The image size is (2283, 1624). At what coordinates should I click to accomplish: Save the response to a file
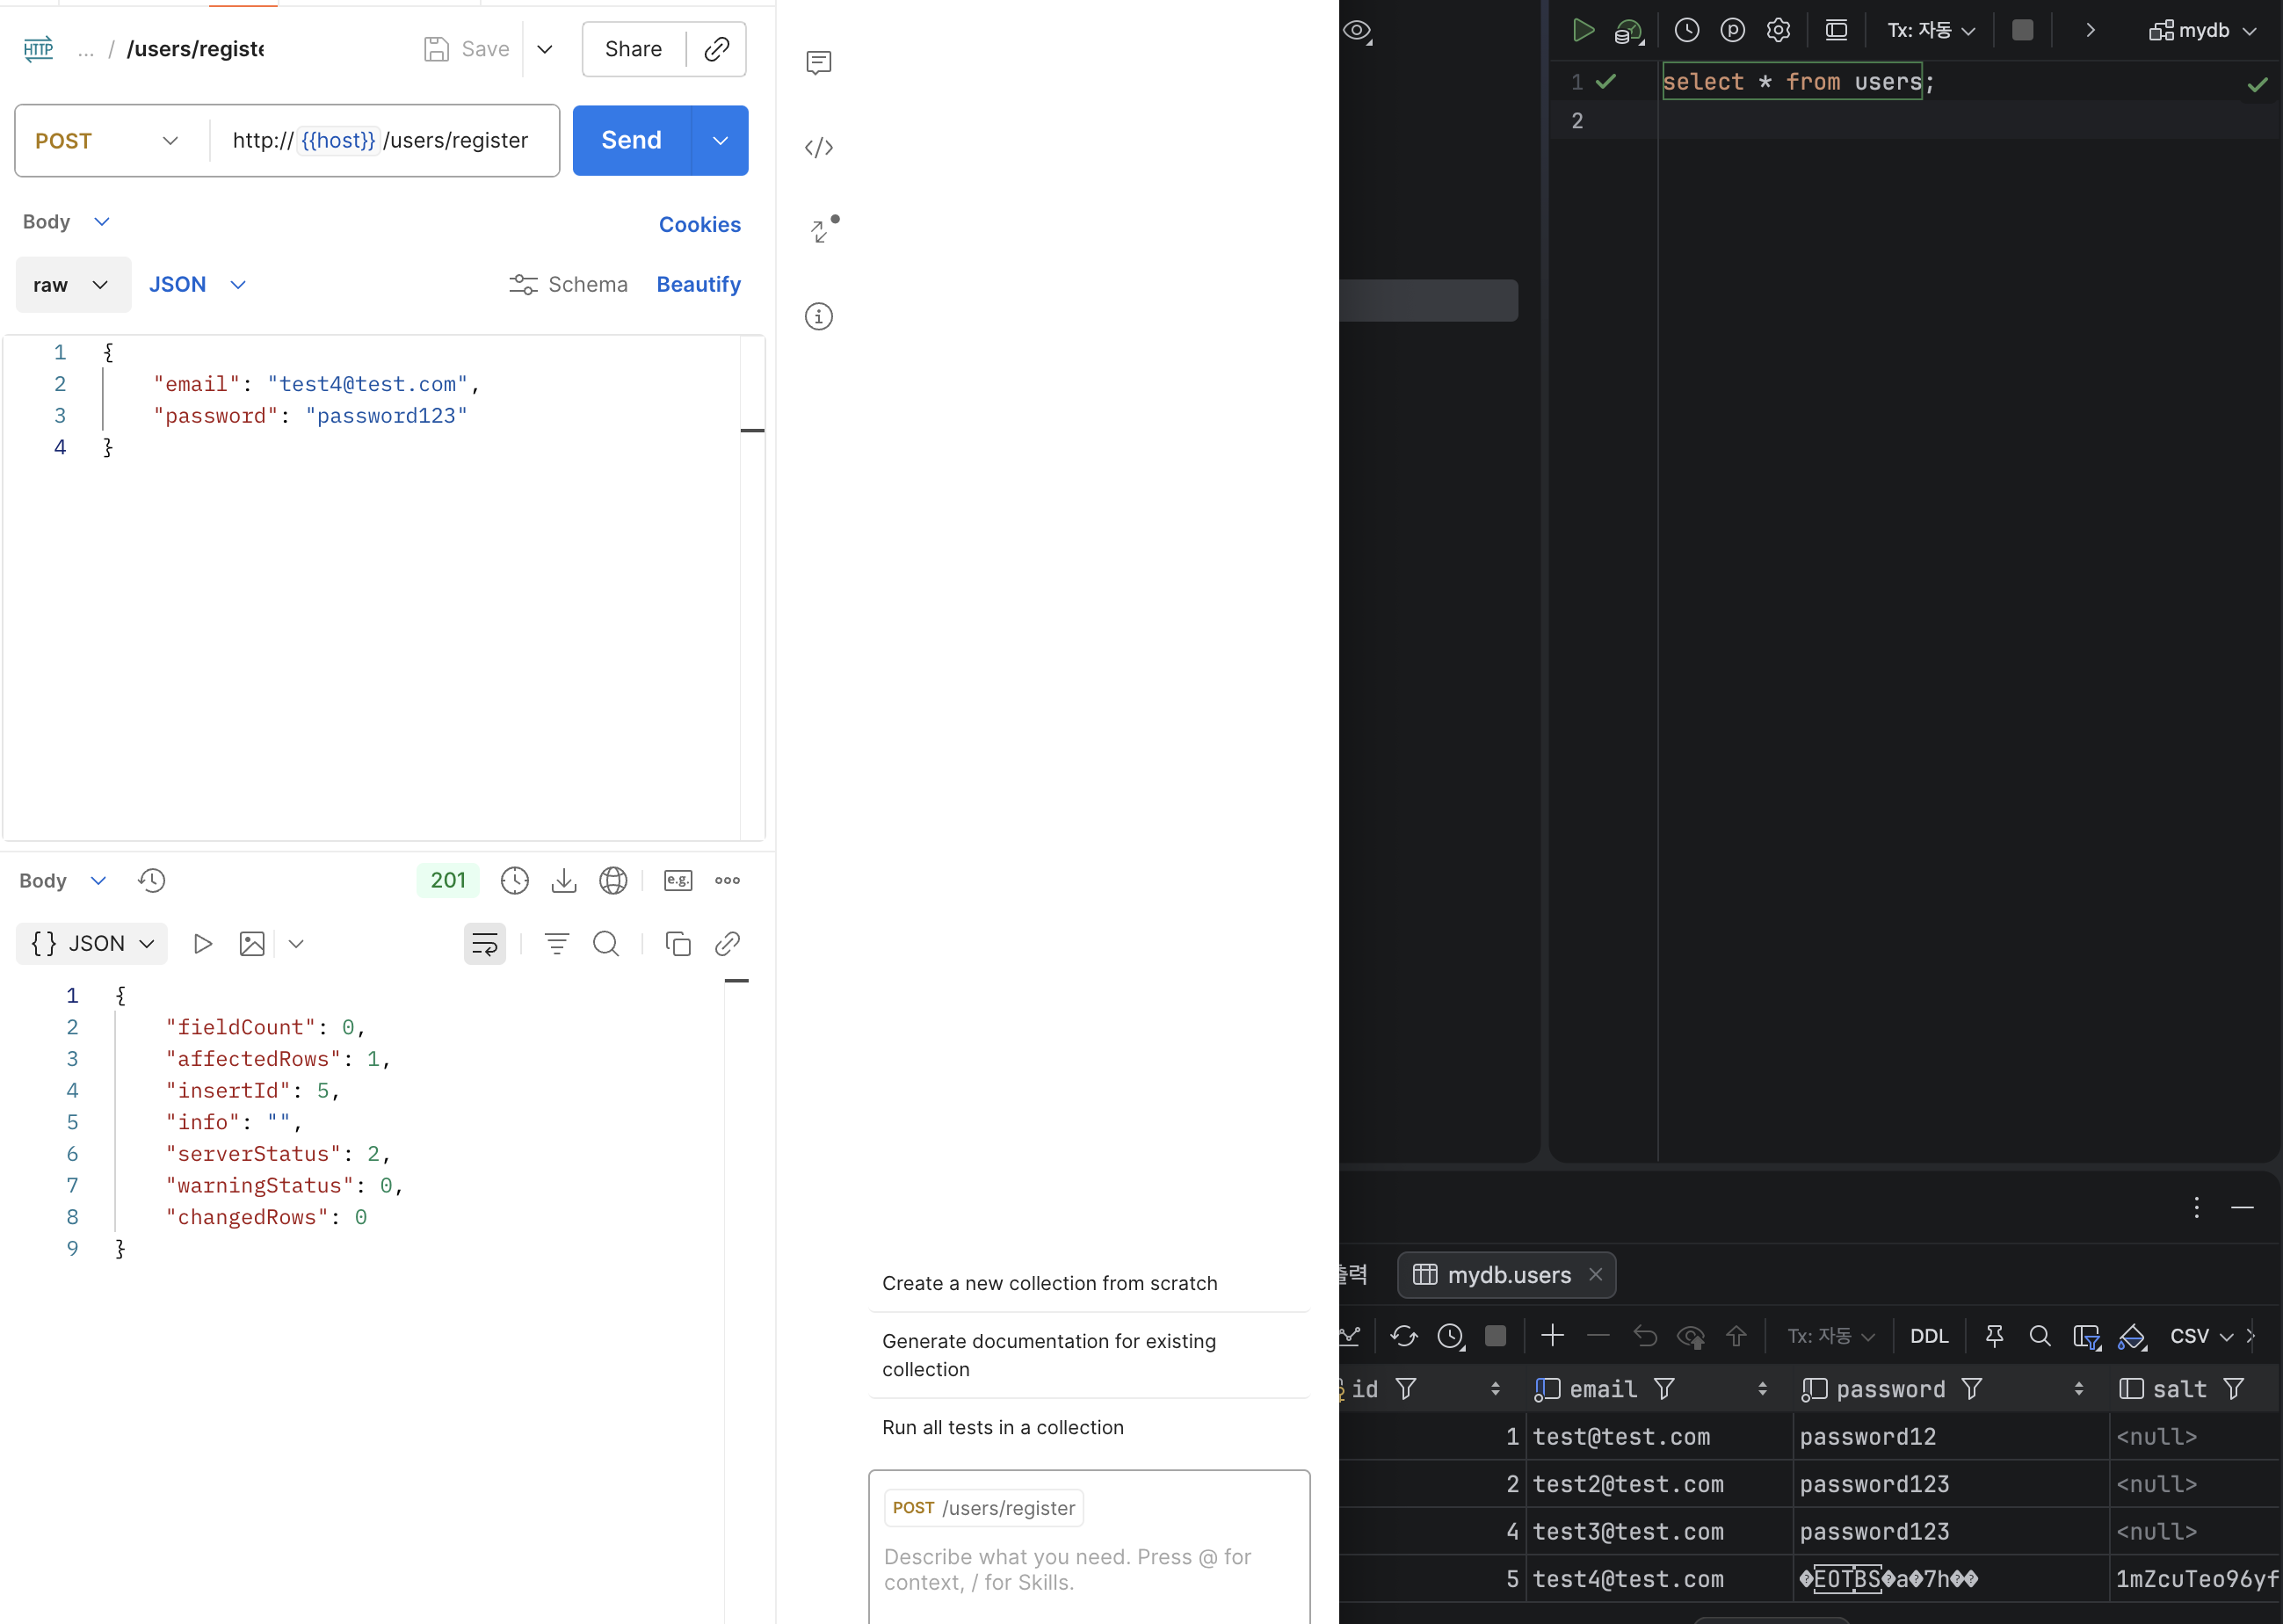coord(564,881)
